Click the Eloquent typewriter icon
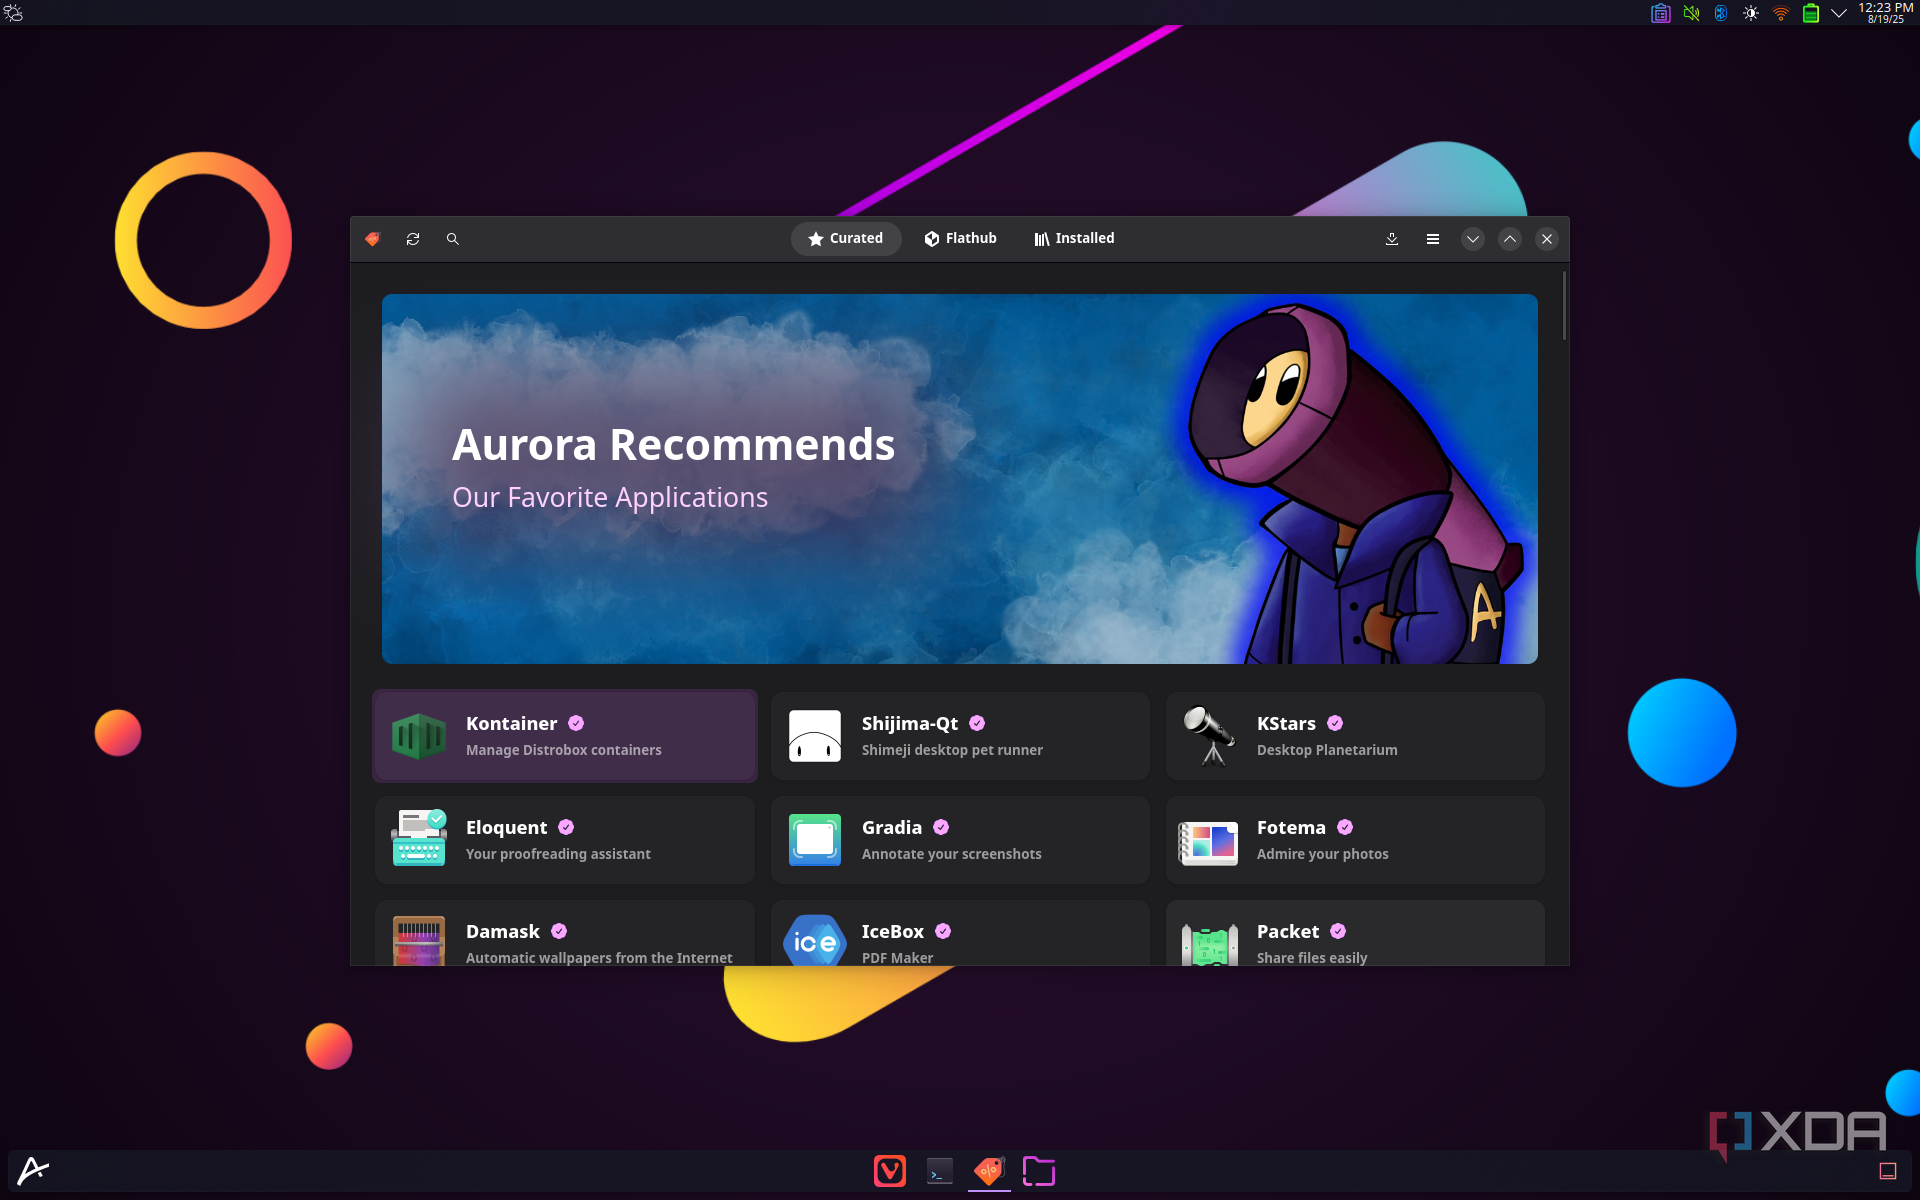1920x1200 pixels. [419, 839]
